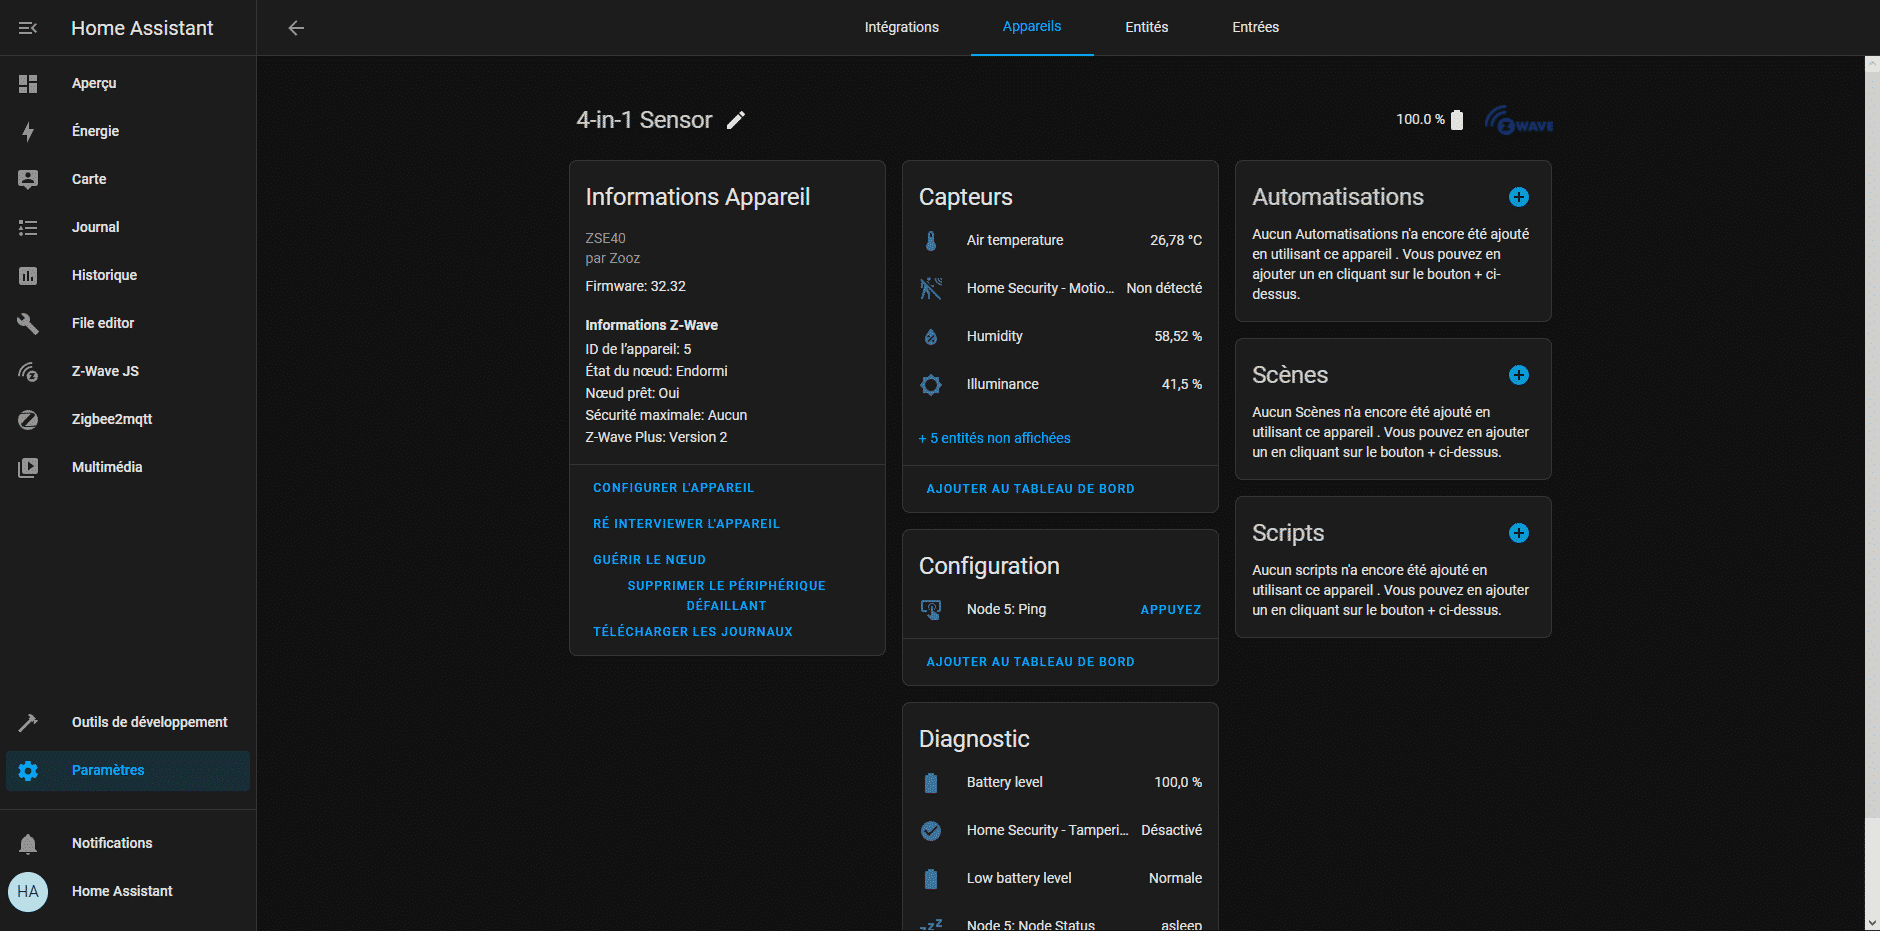Open Node 5: Node Status row

click(1060, 922)
